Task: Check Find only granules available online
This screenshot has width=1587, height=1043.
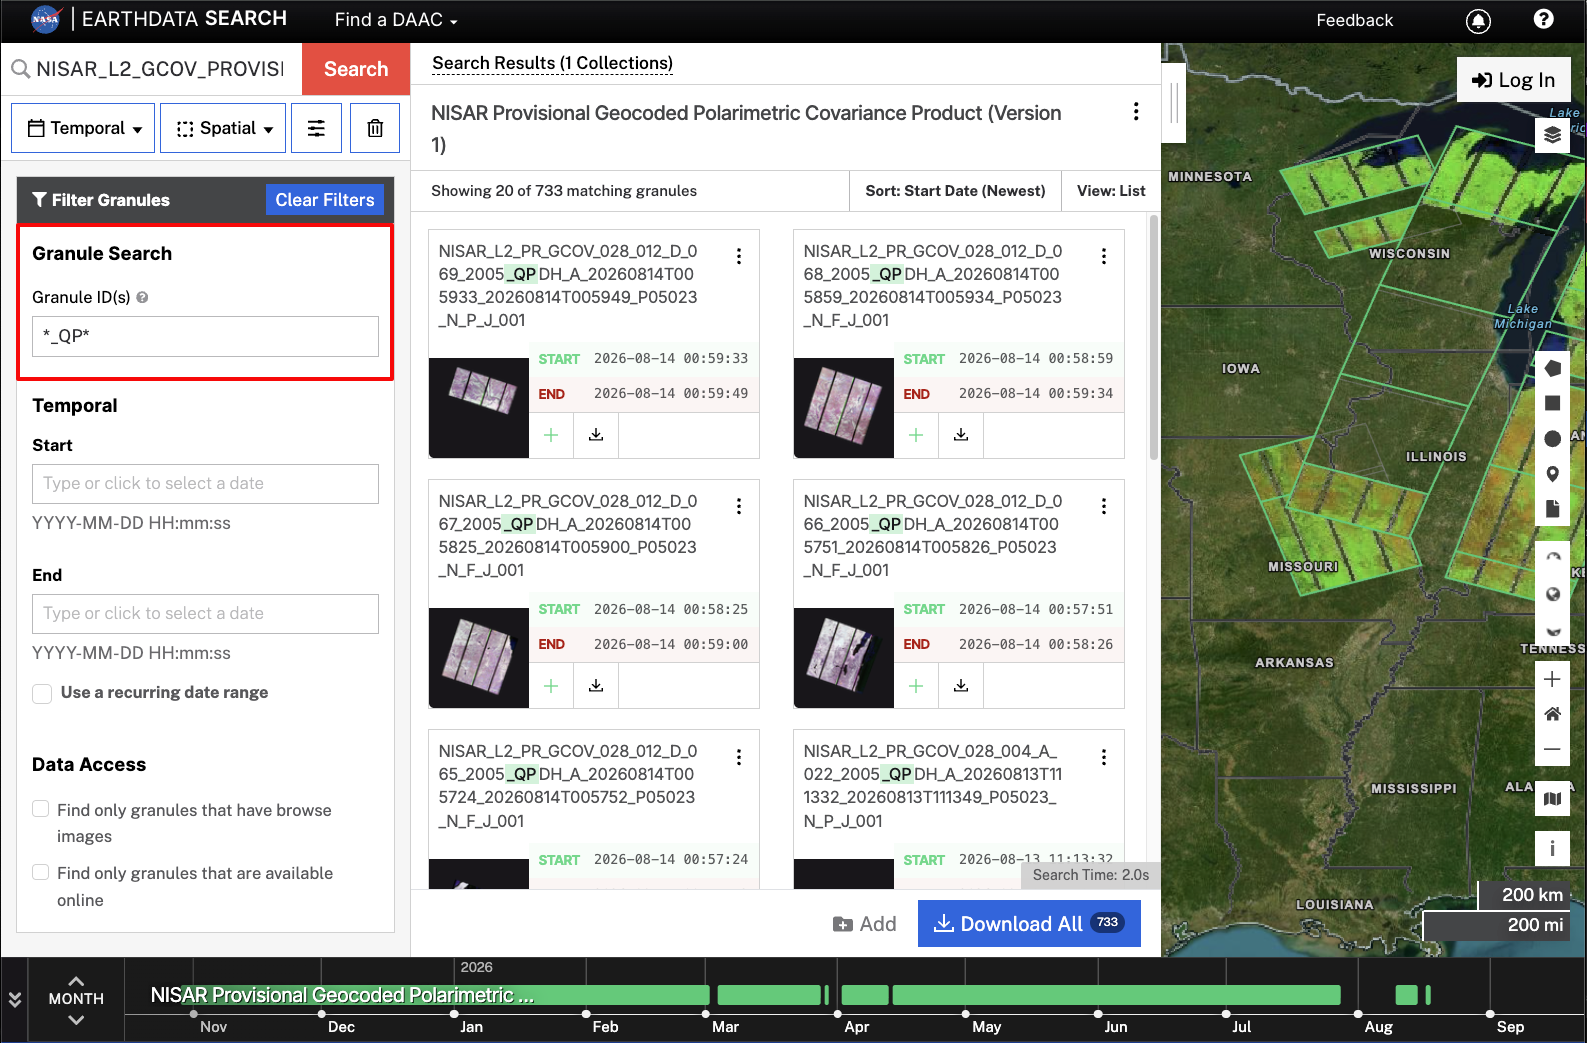Action: pyautogui.click(x=41, y=872)
